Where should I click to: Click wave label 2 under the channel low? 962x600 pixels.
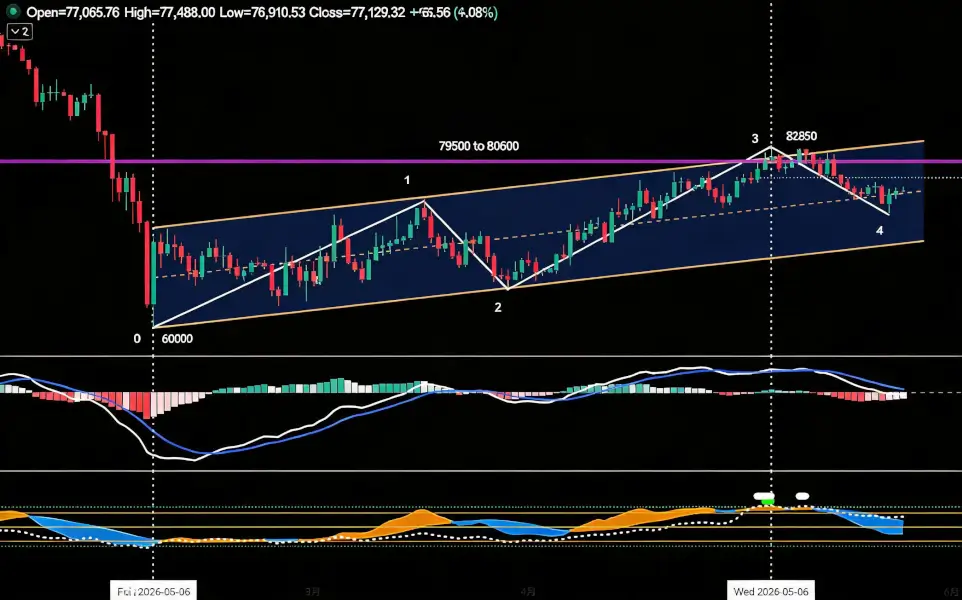(x=498, y=307)
